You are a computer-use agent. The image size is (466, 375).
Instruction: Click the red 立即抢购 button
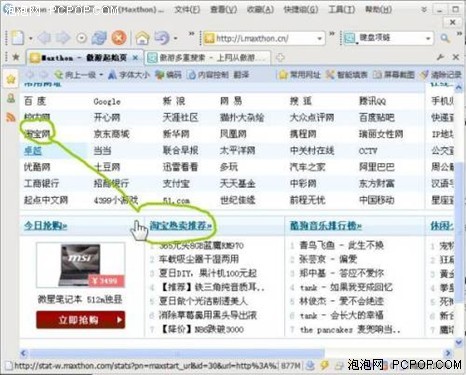81,320
